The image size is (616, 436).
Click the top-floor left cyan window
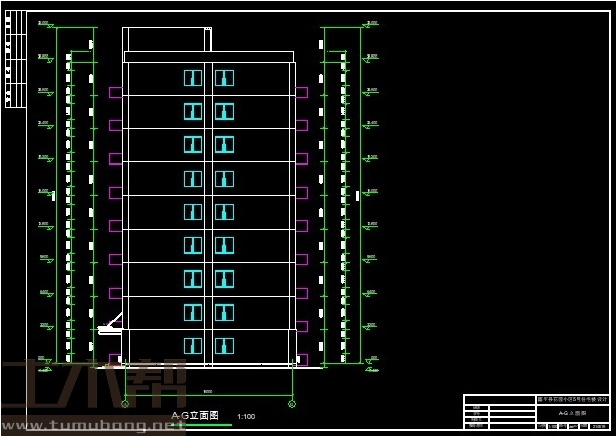[x=193, y=78]
